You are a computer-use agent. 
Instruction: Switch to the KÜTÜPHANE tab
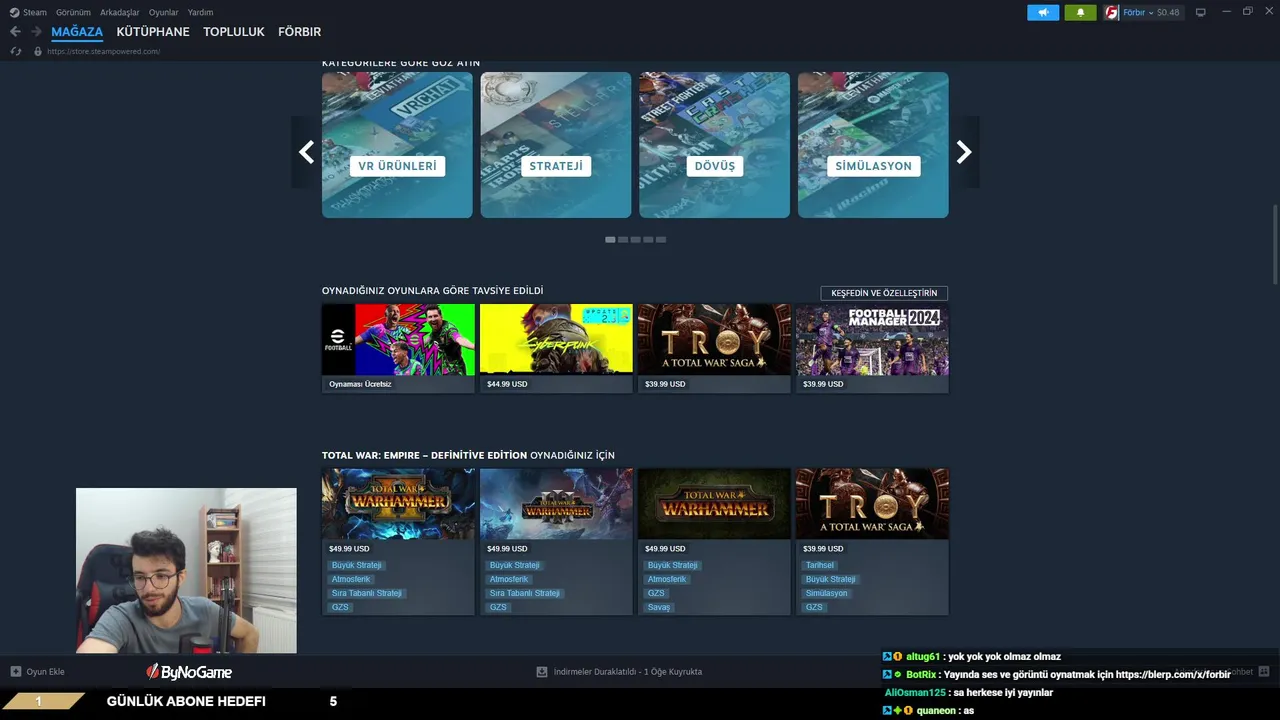(153, 32)
